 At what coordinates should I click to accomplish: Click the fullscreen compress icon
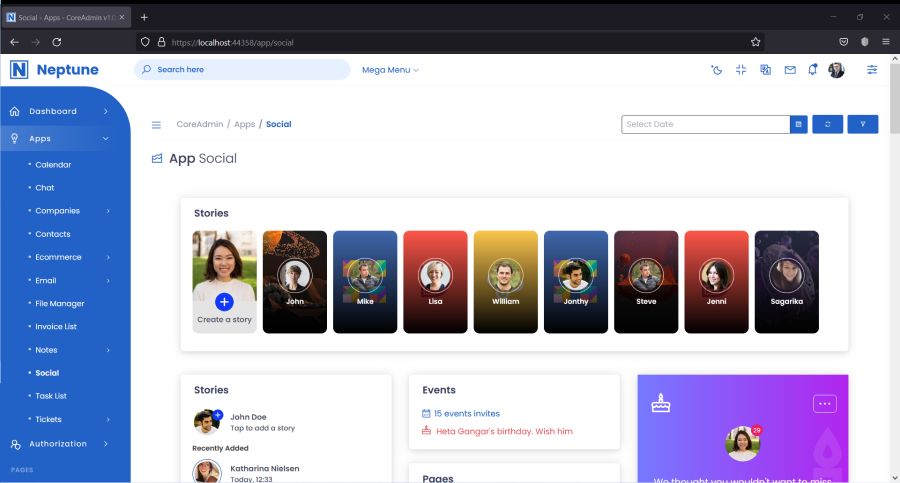(x=741, y=70)
